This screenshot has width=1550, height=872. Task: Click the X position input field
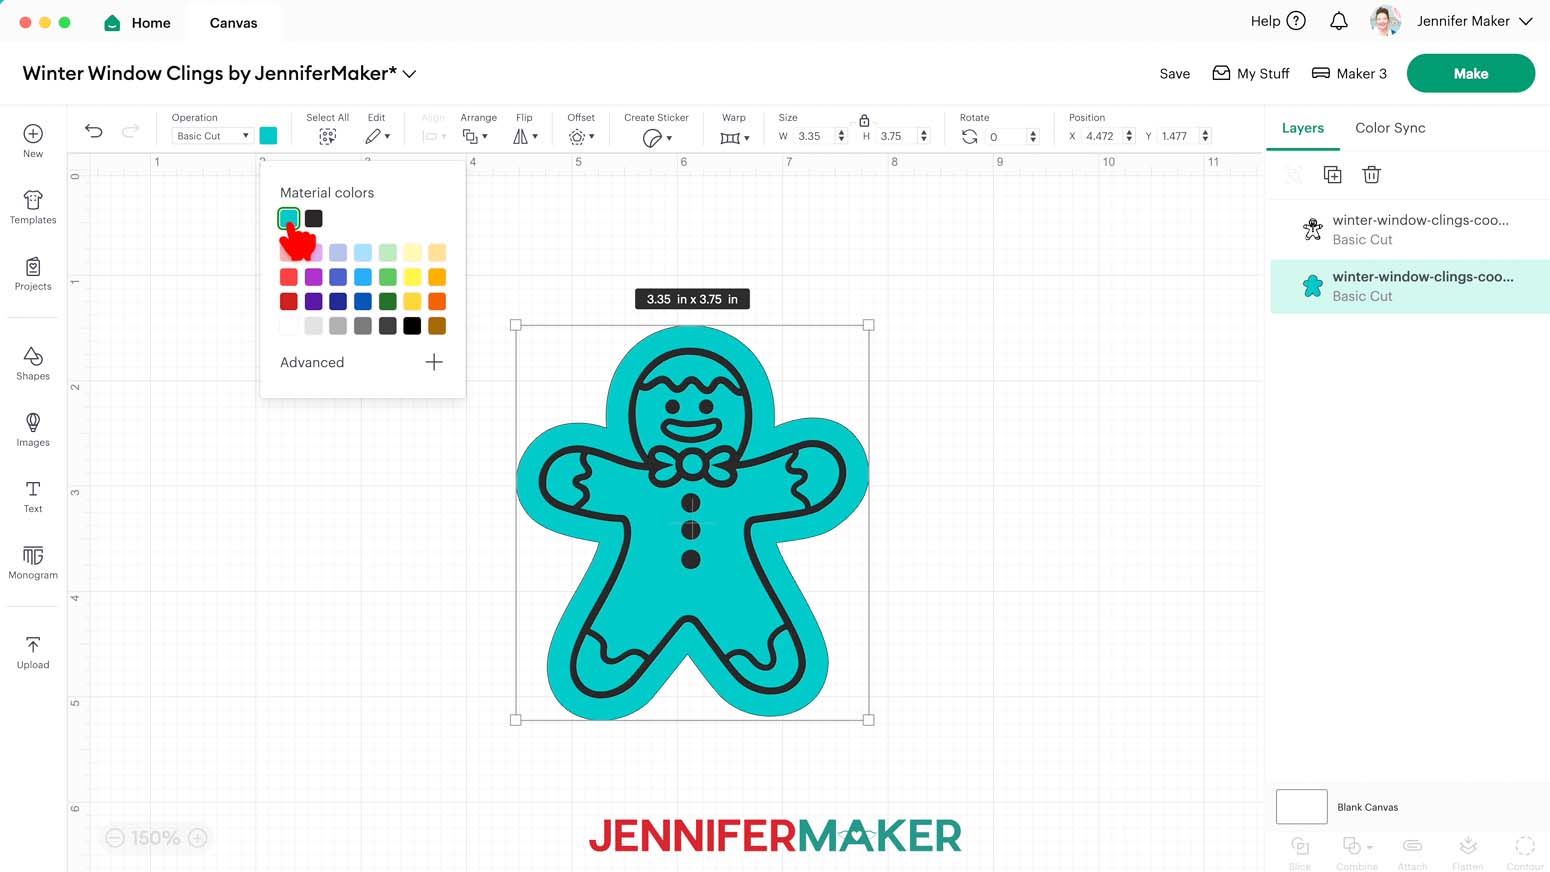(1101, 136)
